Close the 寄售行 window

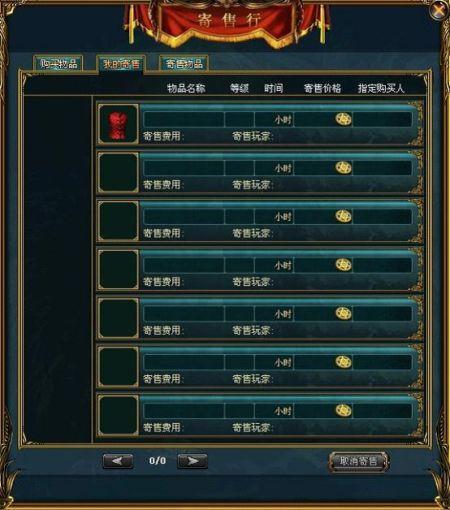[x=439, y=11]
